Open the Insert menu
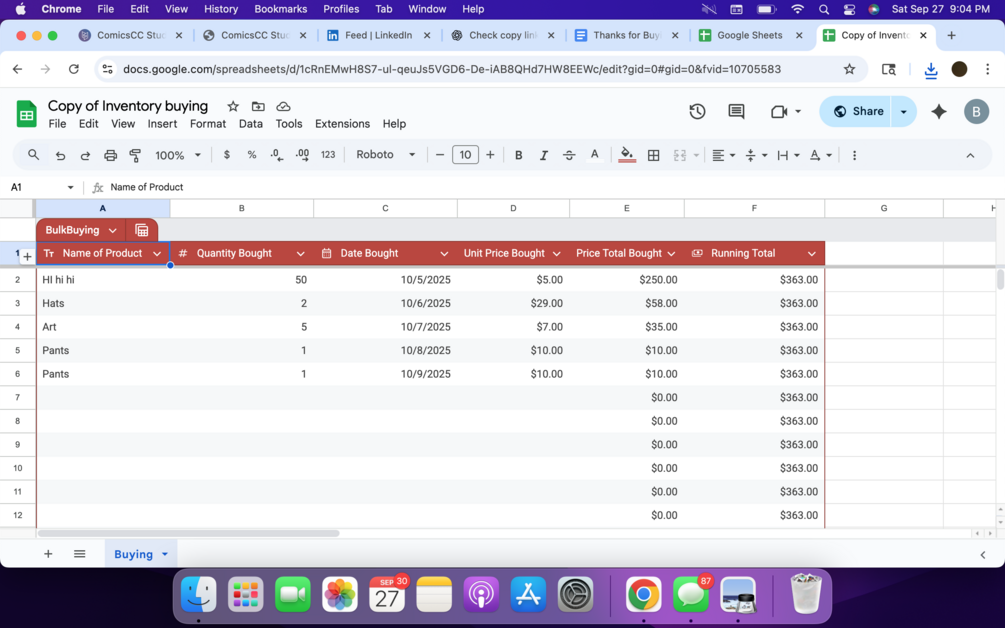Viewport: 1005px width, 628px height. click(162, 124)
